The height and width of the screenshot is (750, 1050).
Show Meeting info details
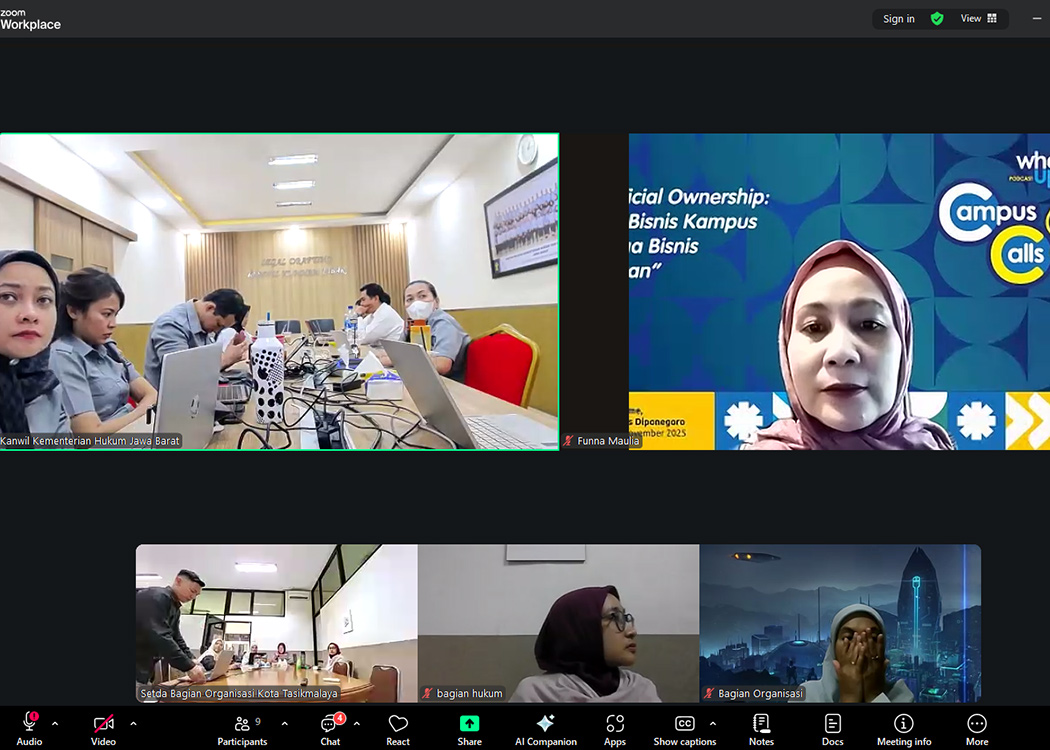903,727
